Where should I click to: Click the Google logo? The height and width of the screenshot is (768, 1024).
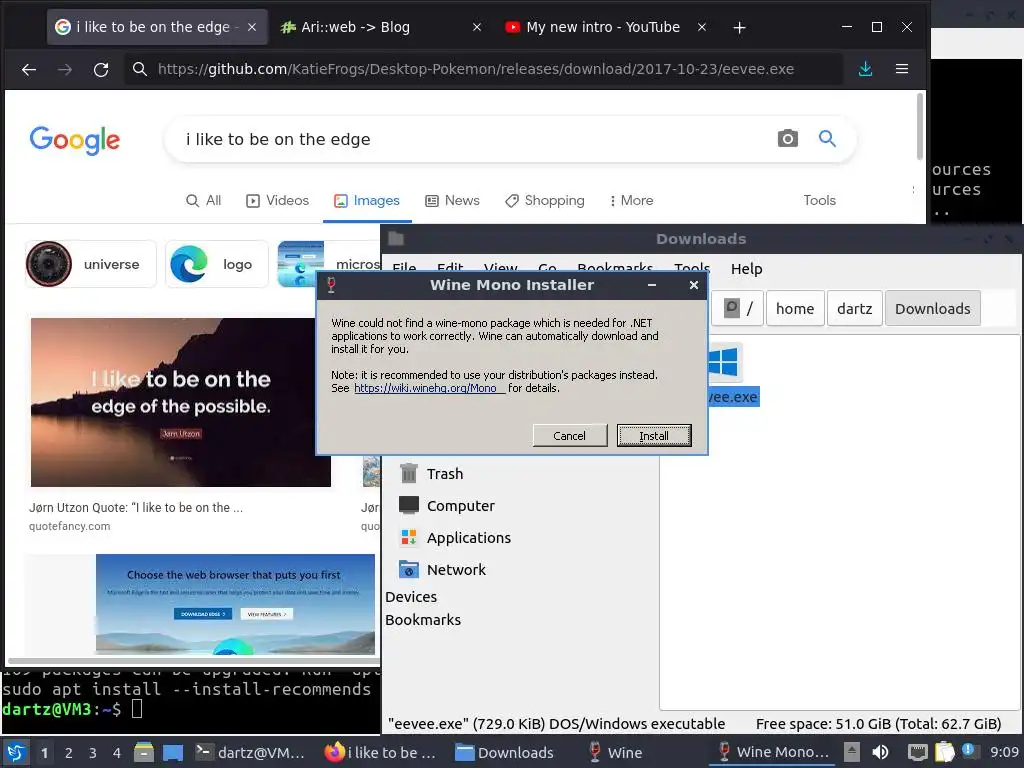74,139
